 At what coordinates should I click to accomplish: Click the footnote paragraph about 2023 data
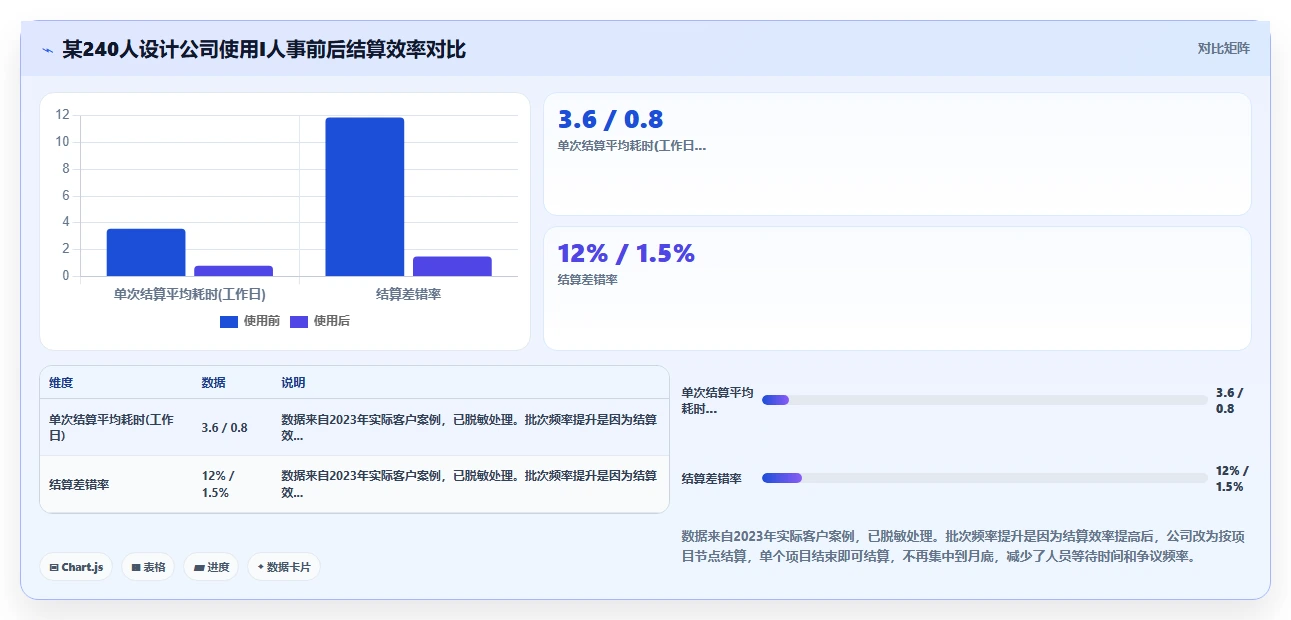963,546
